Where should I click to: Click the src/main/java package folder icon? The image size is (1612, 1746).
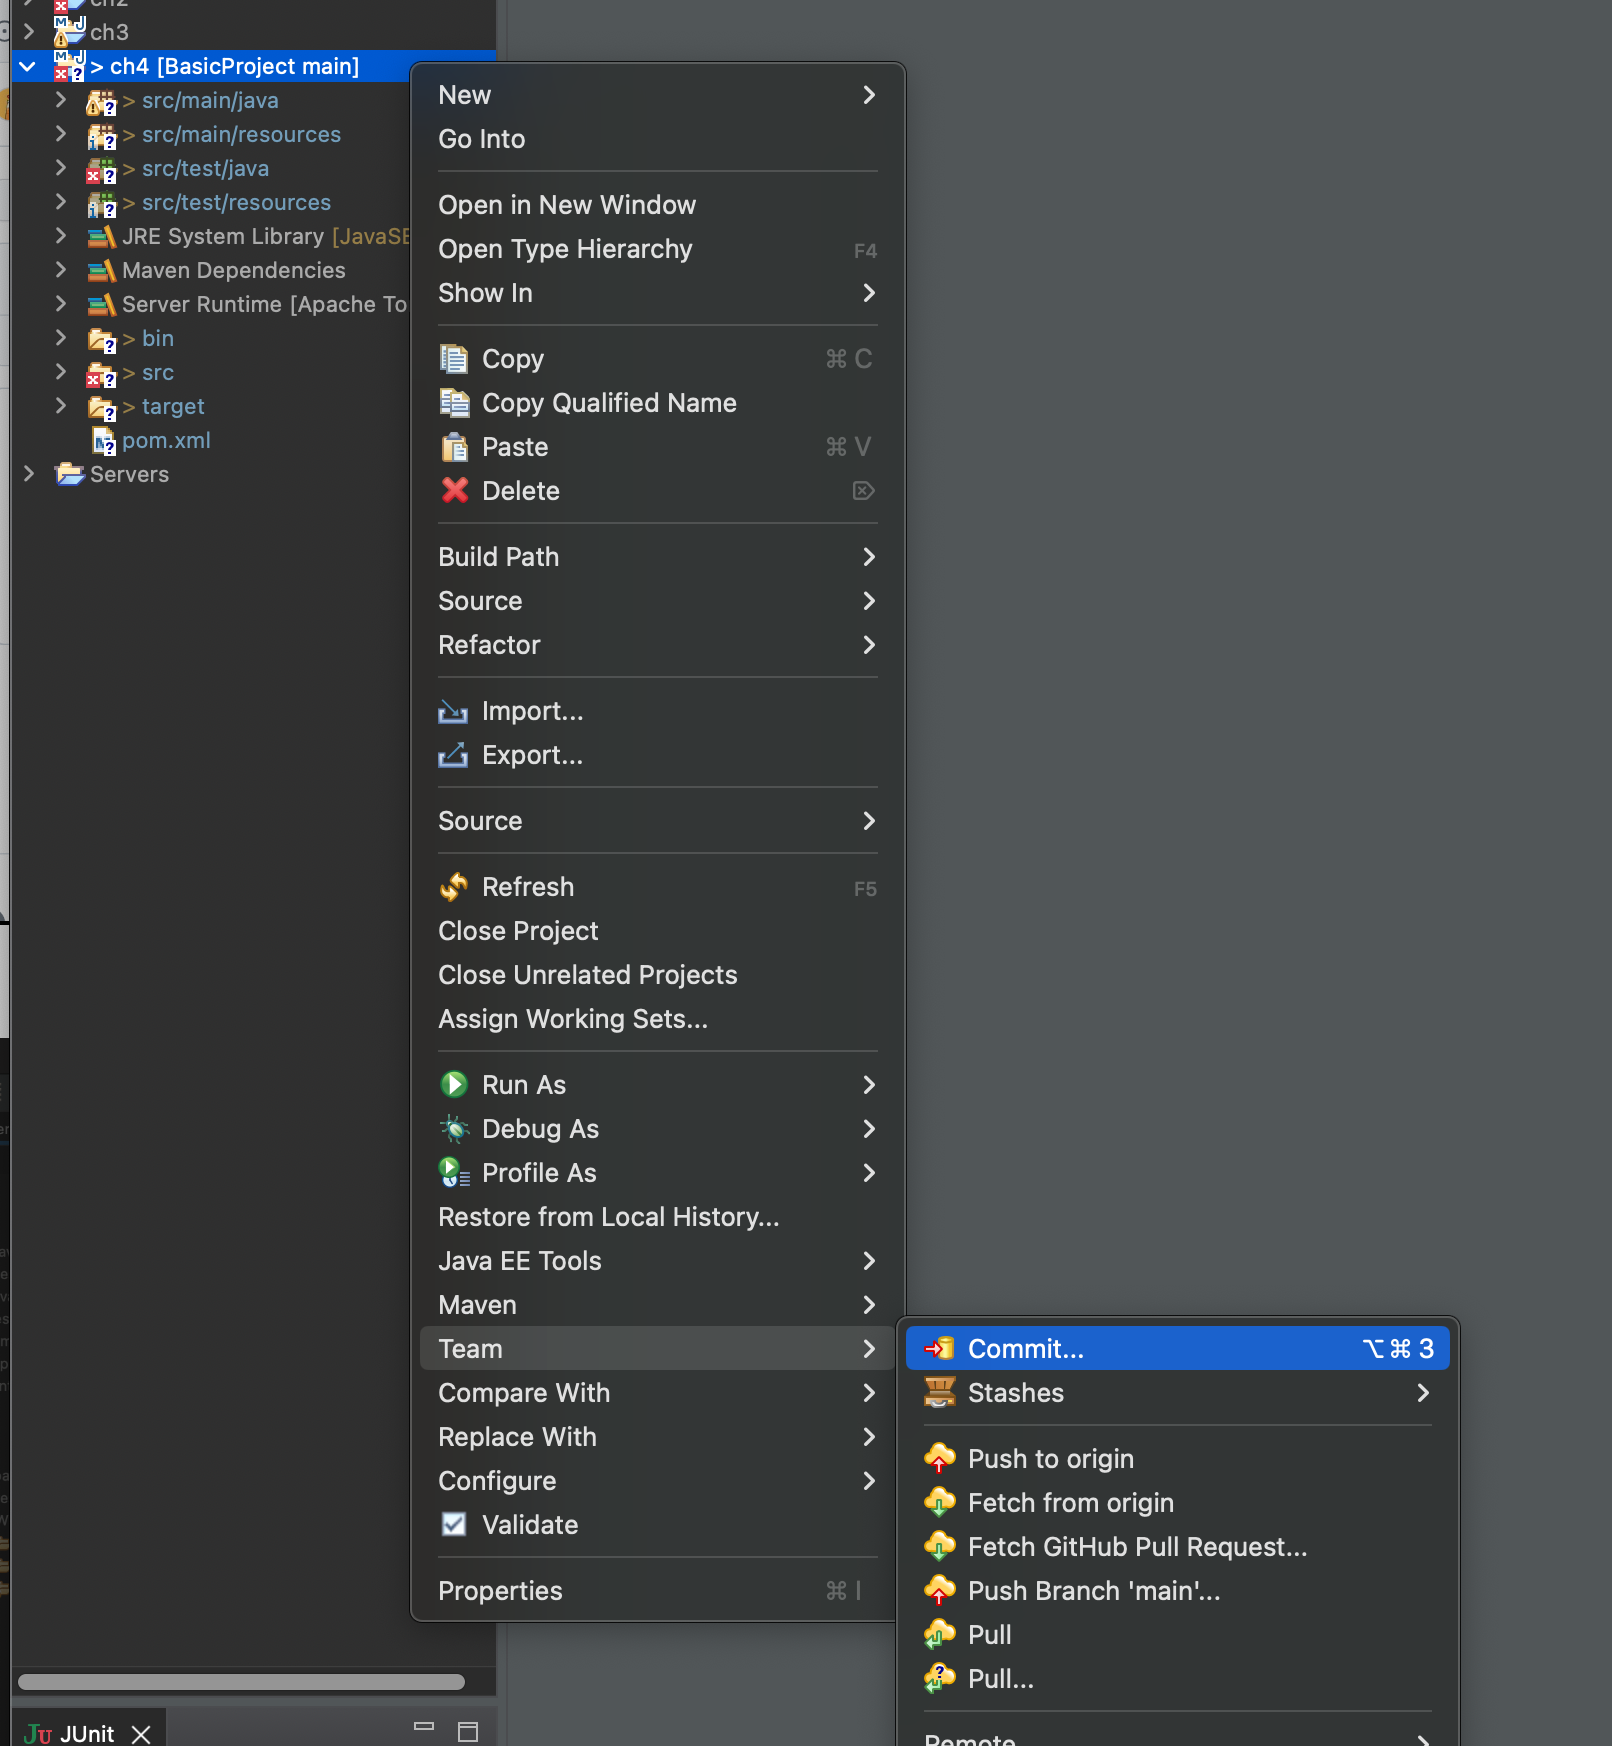(101, 102)
